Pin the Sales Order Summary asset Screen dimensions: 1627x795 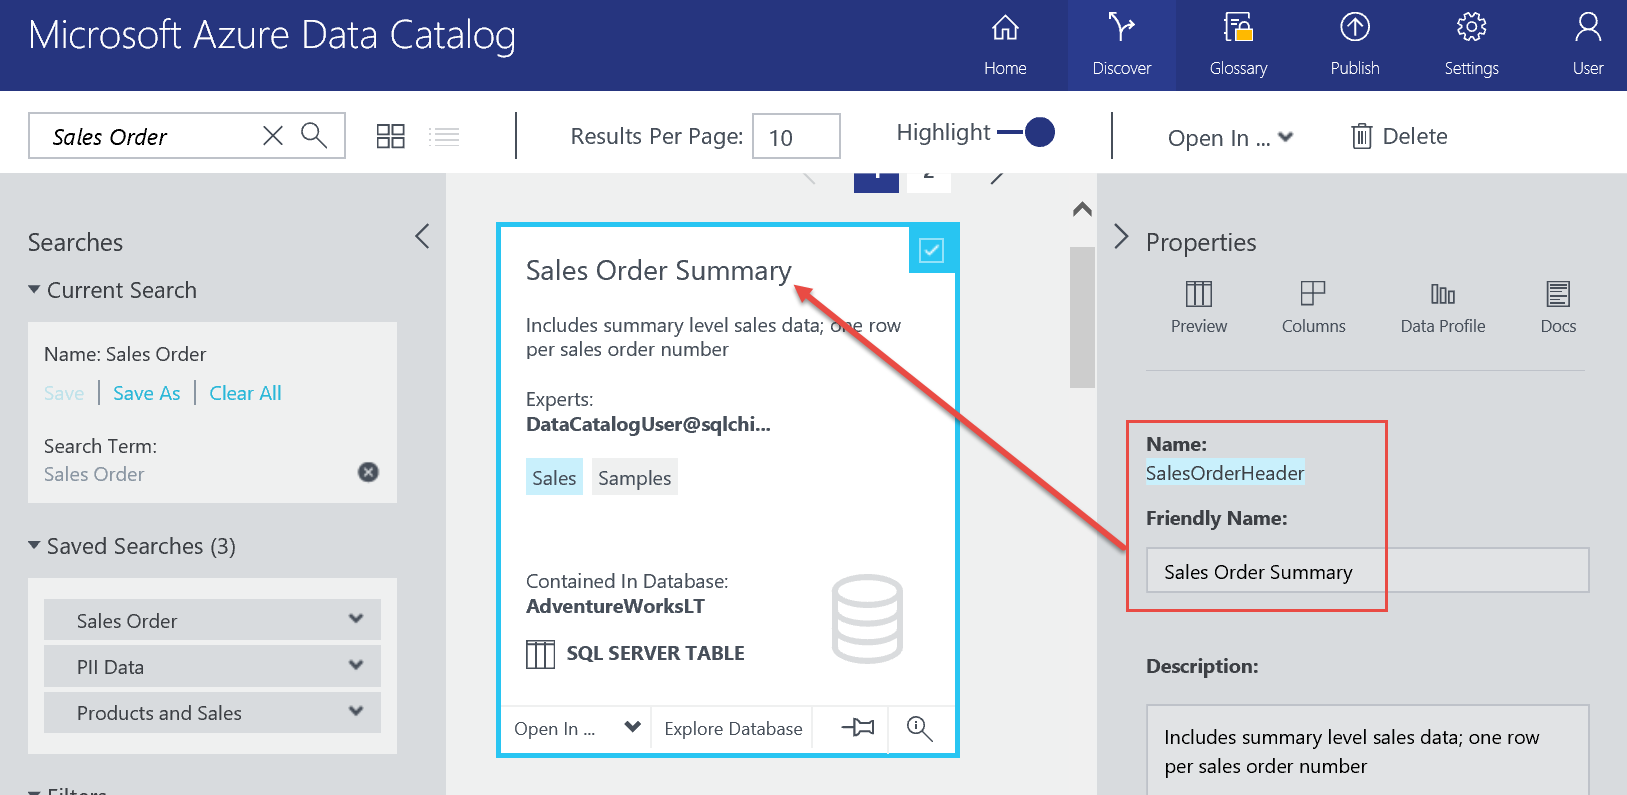(858, 727)
